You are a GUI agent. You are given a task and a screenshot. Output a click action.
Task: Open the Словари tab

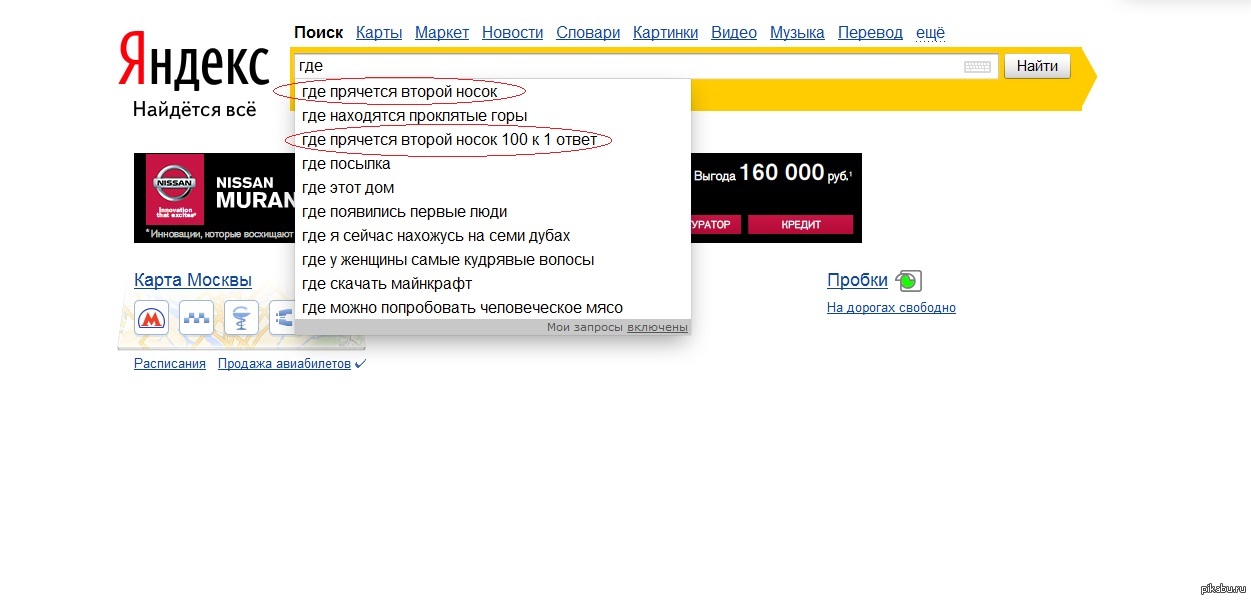[x=588, y=33]
